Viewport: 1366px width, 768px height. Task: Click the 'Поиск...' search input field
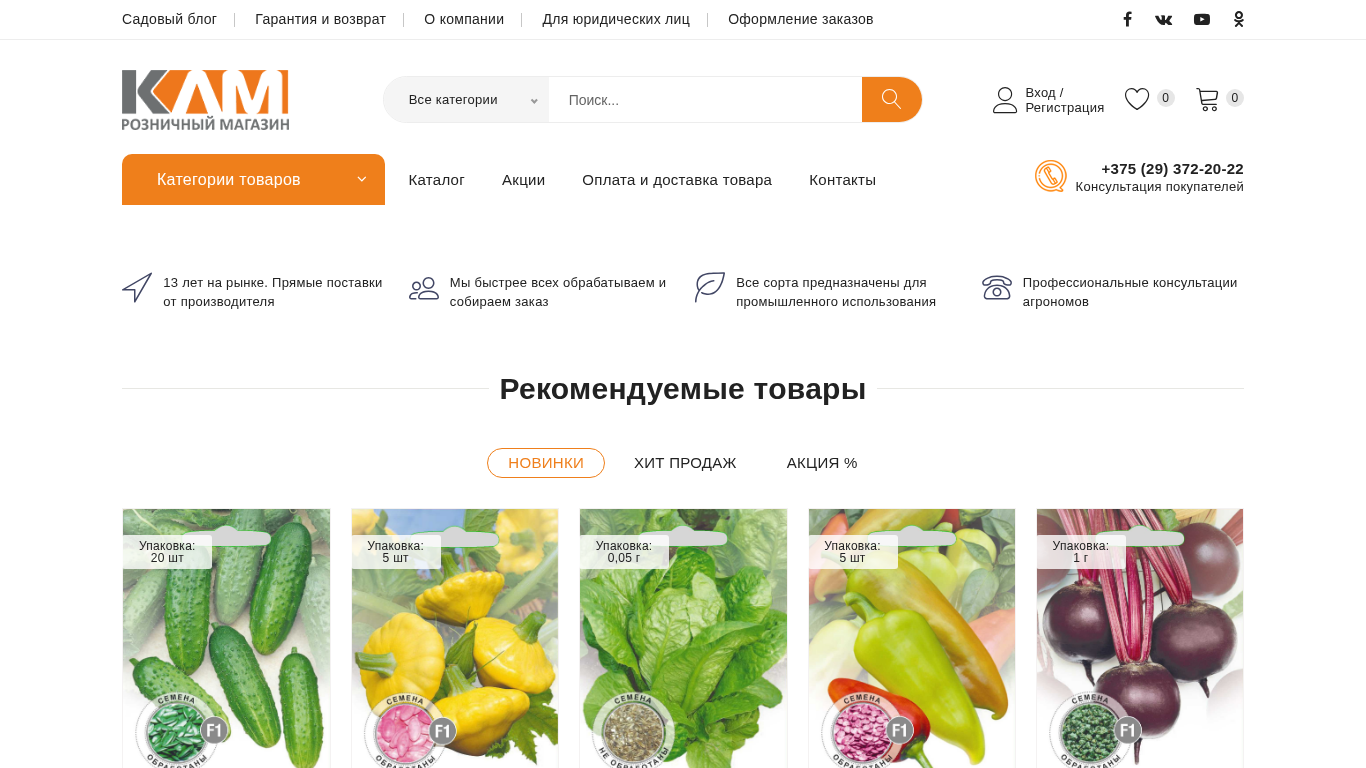click(705, 99)
